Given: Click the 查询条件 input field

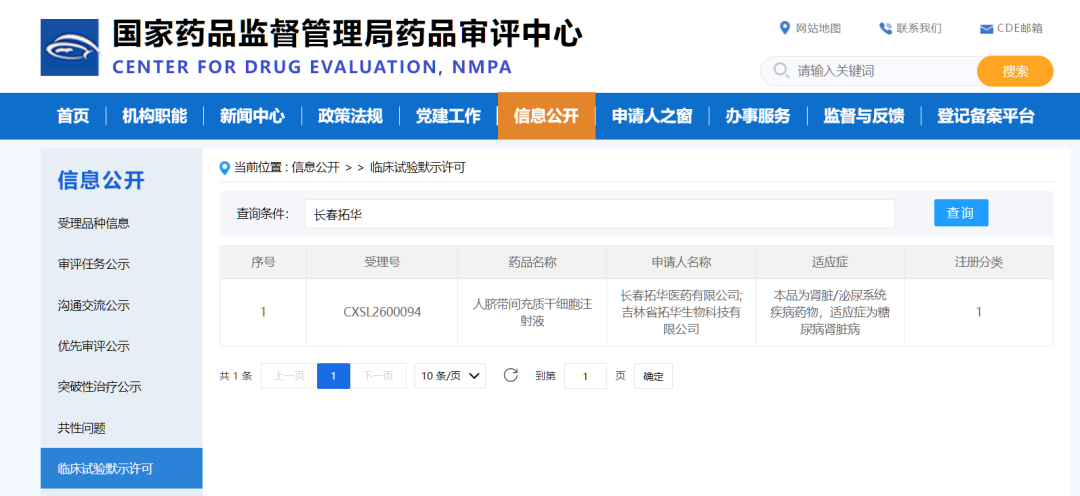Looking at the screenshot, I should click(600, 214).
